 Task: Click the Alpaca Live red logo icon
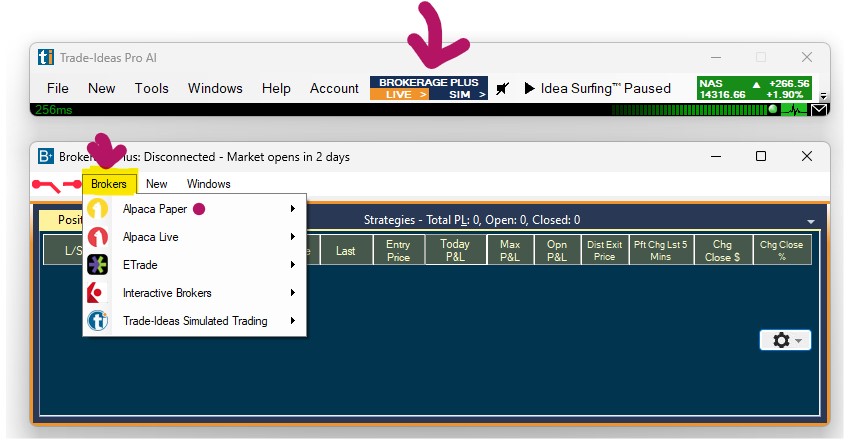(97, 237)
